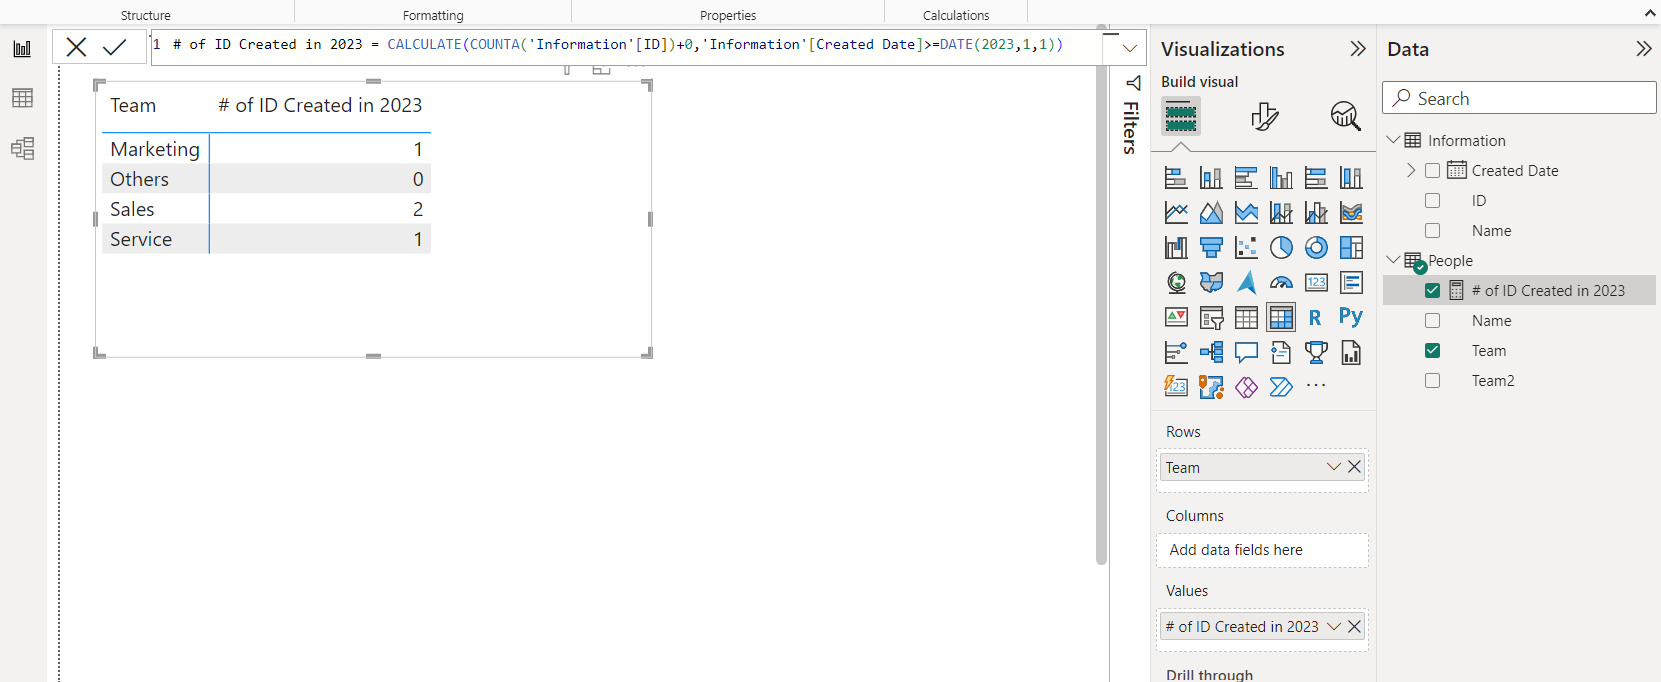This screenshot has height=682, width=1661.
Task: Select the Slicer visual
Action: coord(1211,318)
